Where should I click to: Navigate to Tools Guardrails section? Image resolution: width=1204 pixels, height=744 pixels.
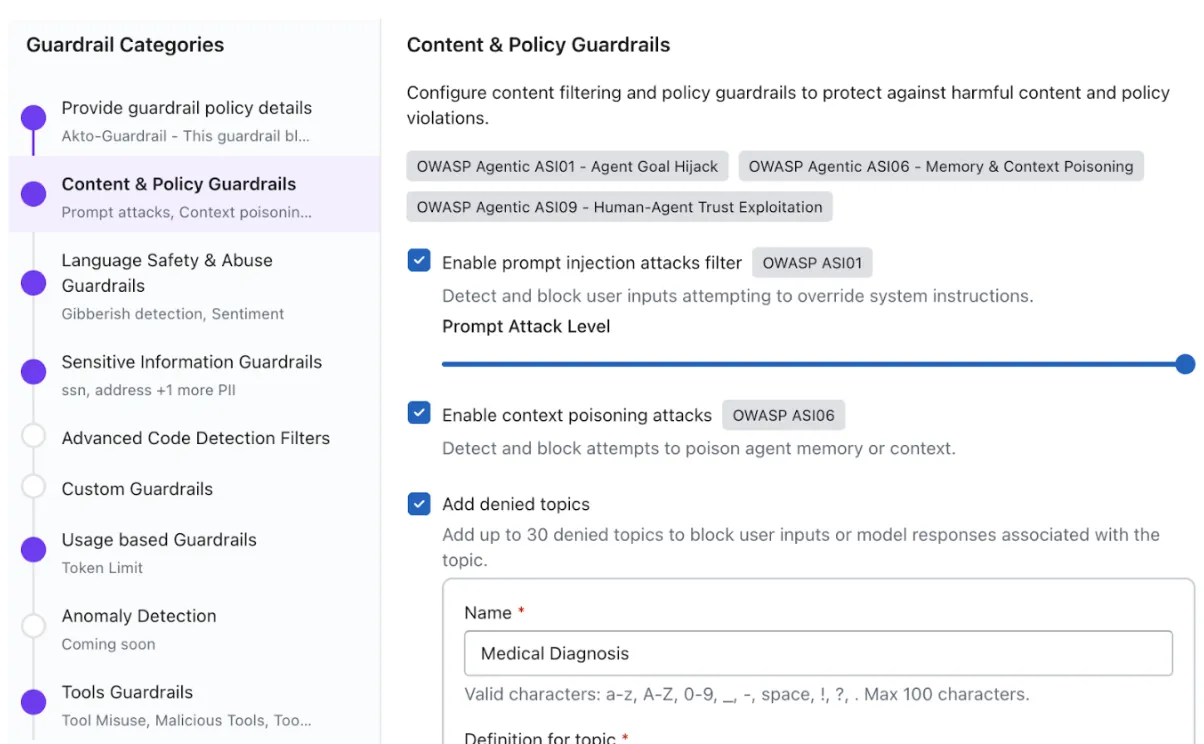pos(127,692)
